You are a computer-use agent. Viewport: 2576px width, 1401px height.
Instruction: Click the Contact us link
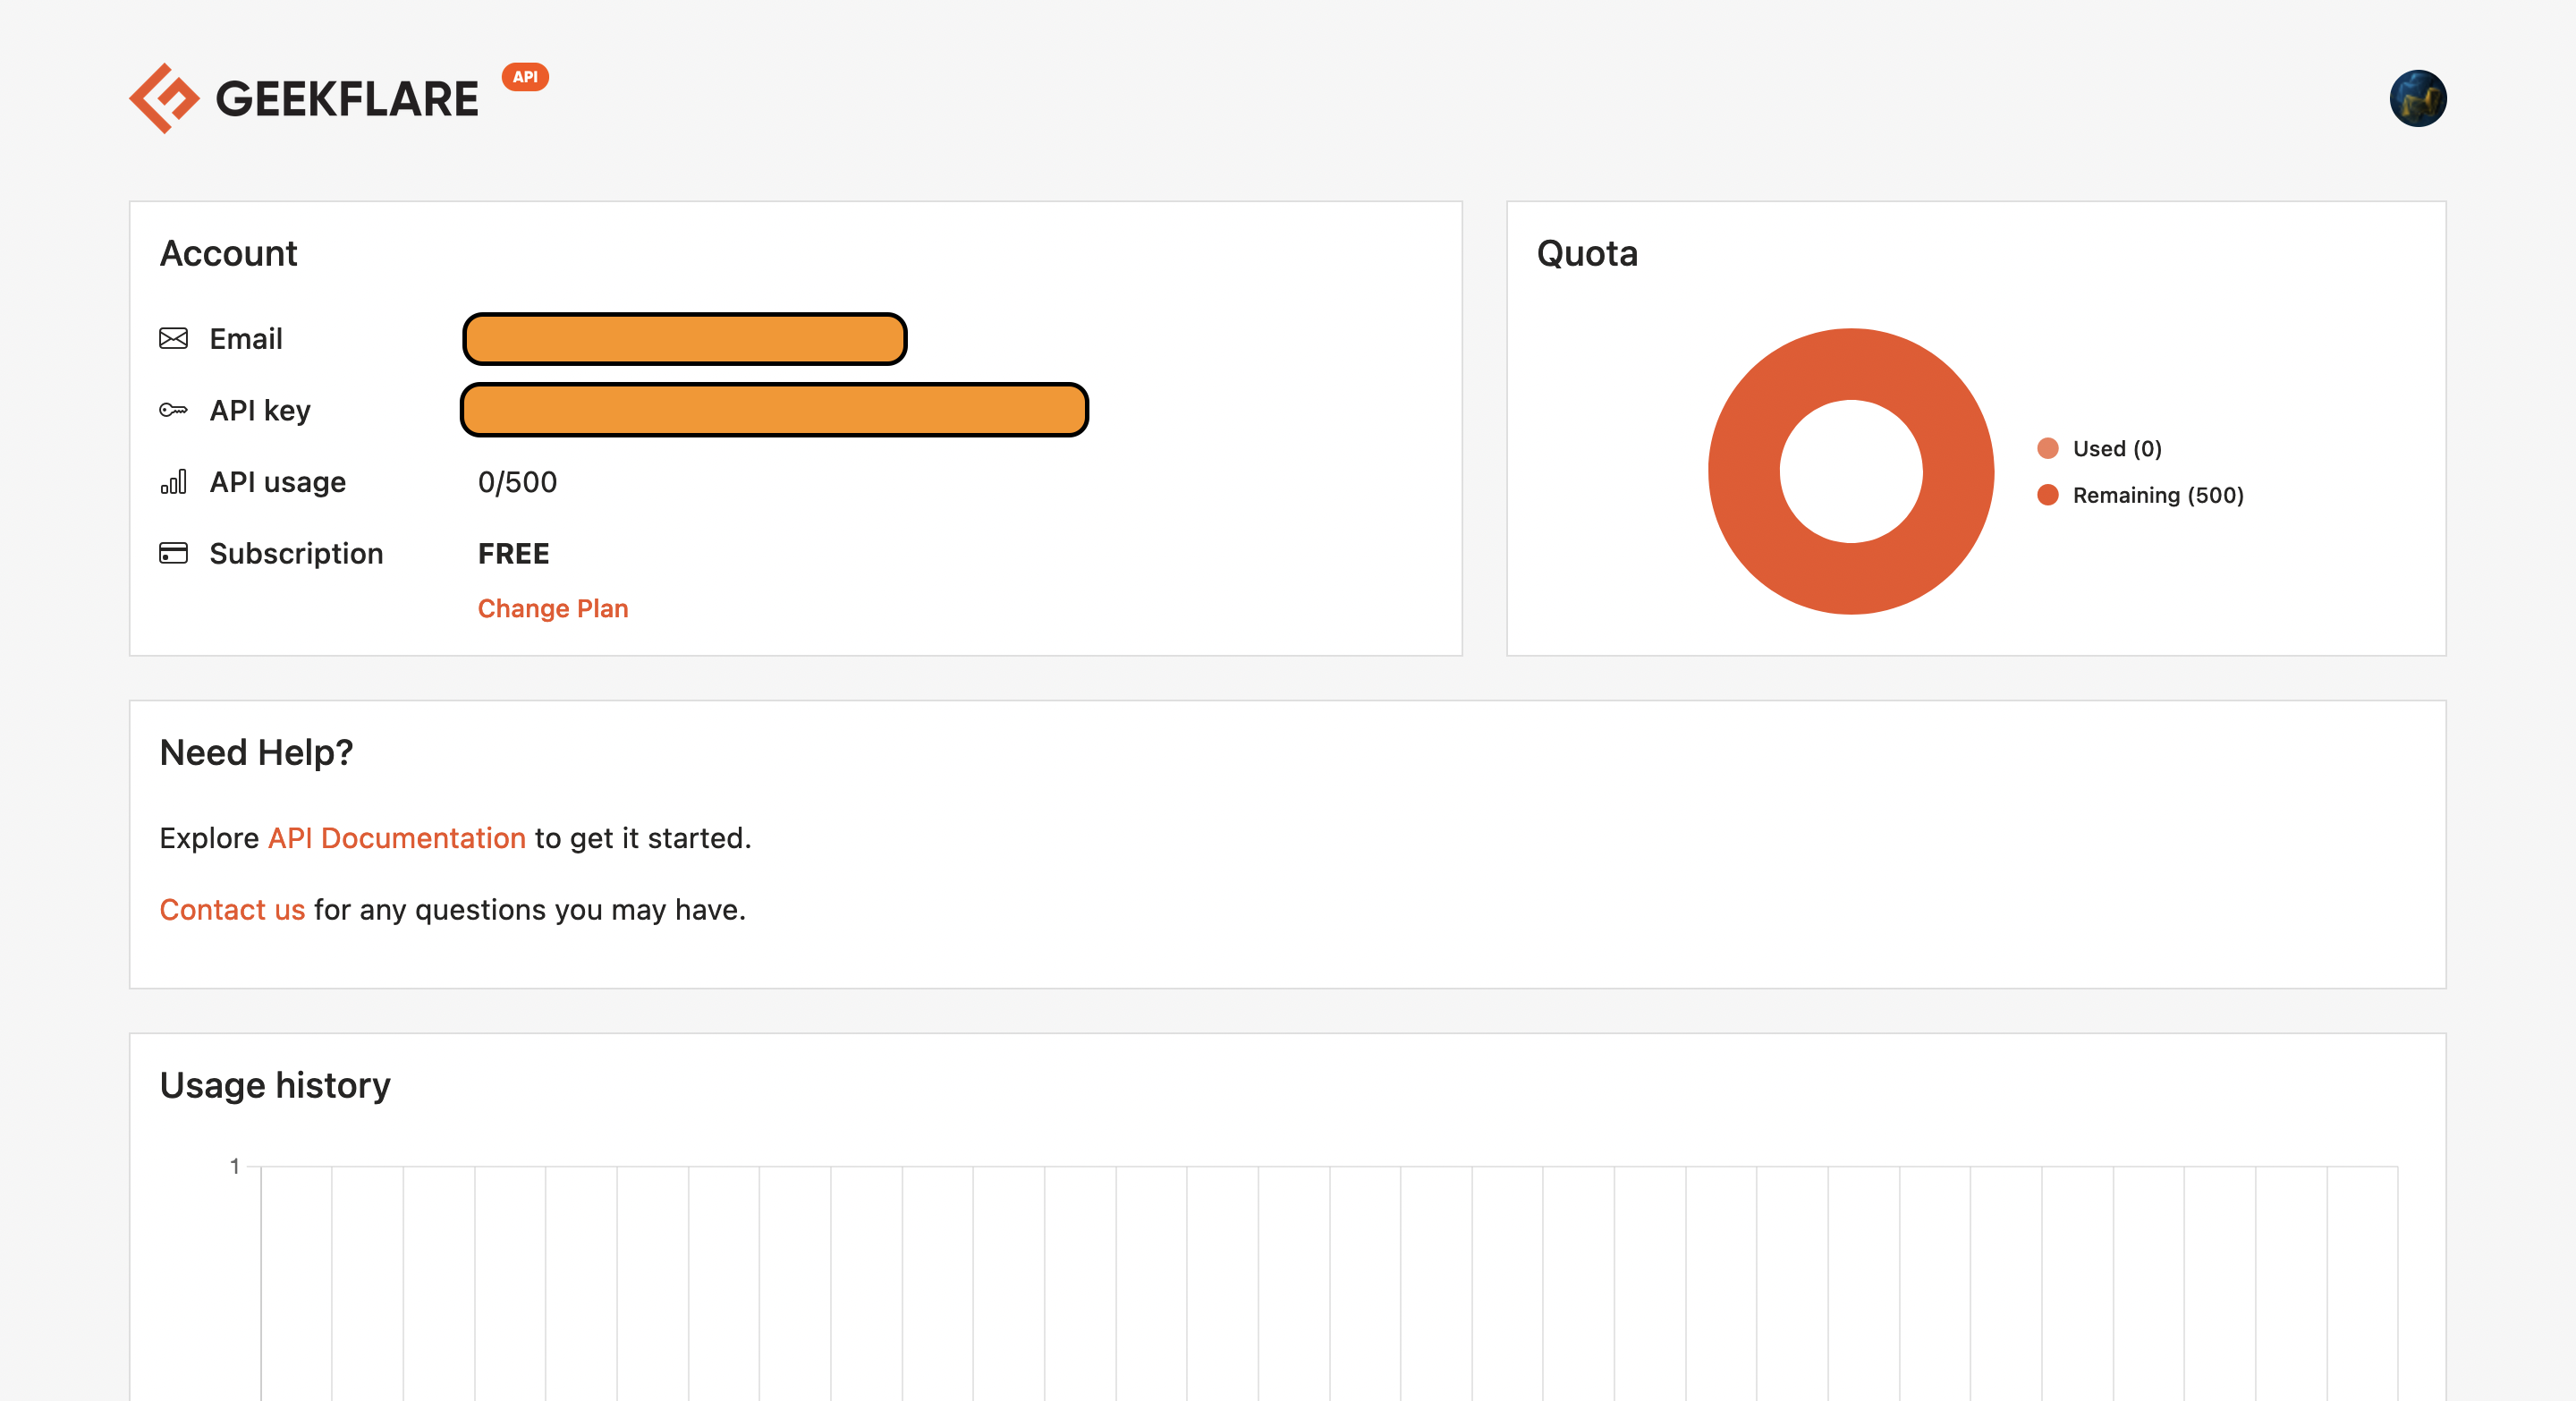(x=232, y=910)
